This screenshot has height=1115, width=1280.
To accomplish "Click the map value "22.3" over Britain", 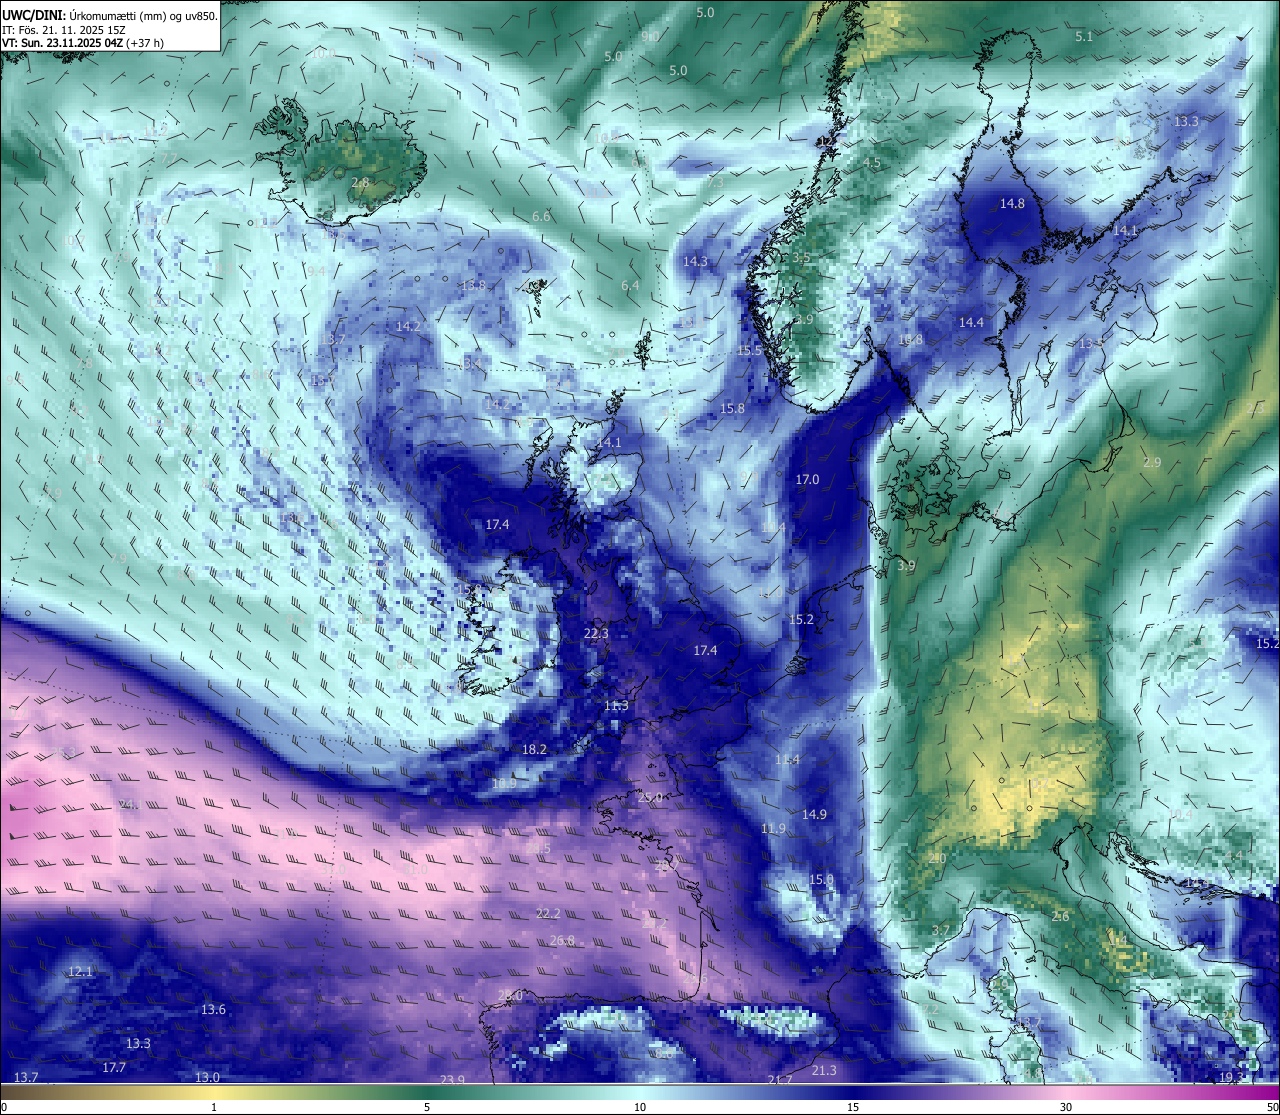I will coord(595,633).
